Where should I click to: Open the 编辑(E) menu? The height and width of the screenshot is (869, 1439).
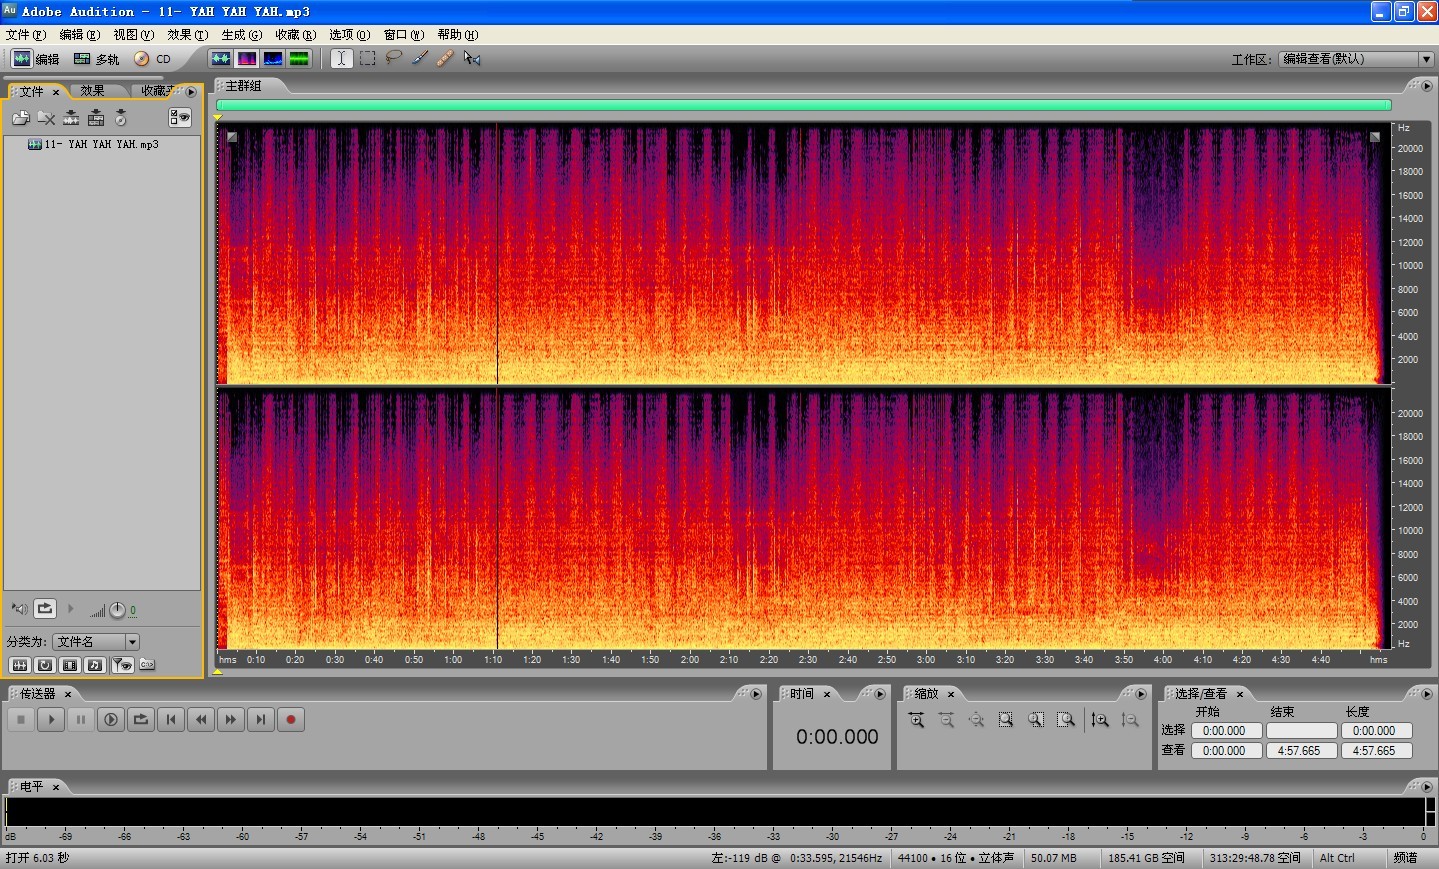[80, 35]
